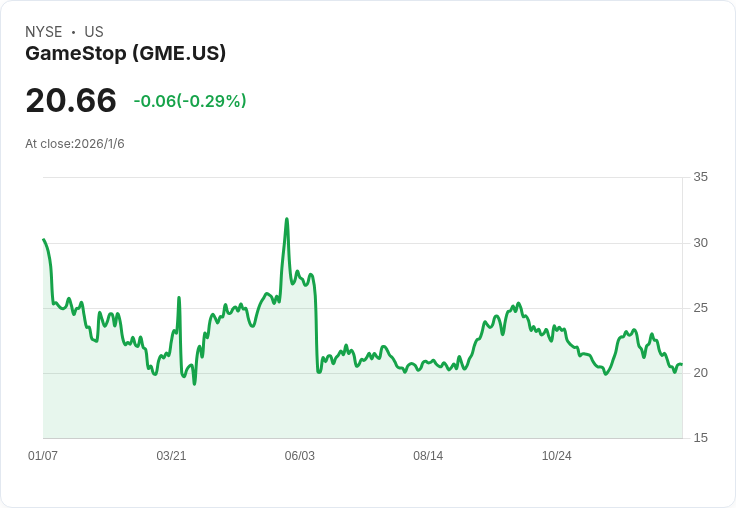Click the 20 y-axis label
736x508 pixels.
(x=701, y=373)
